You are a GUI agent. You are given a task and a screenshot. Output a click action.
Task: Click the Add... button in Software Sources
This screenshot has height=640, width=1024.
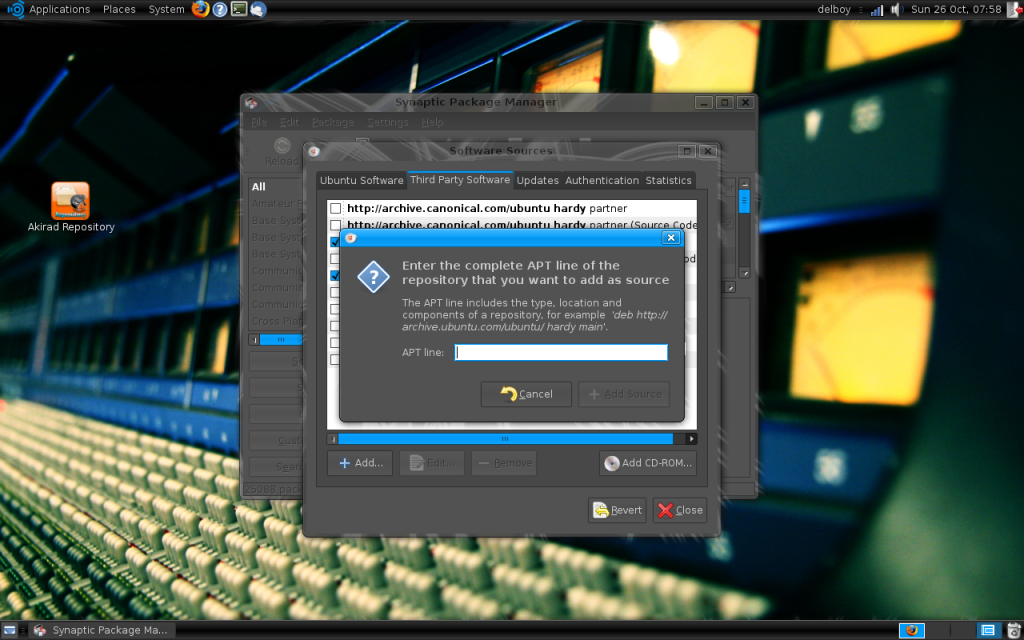coord(360,463)
